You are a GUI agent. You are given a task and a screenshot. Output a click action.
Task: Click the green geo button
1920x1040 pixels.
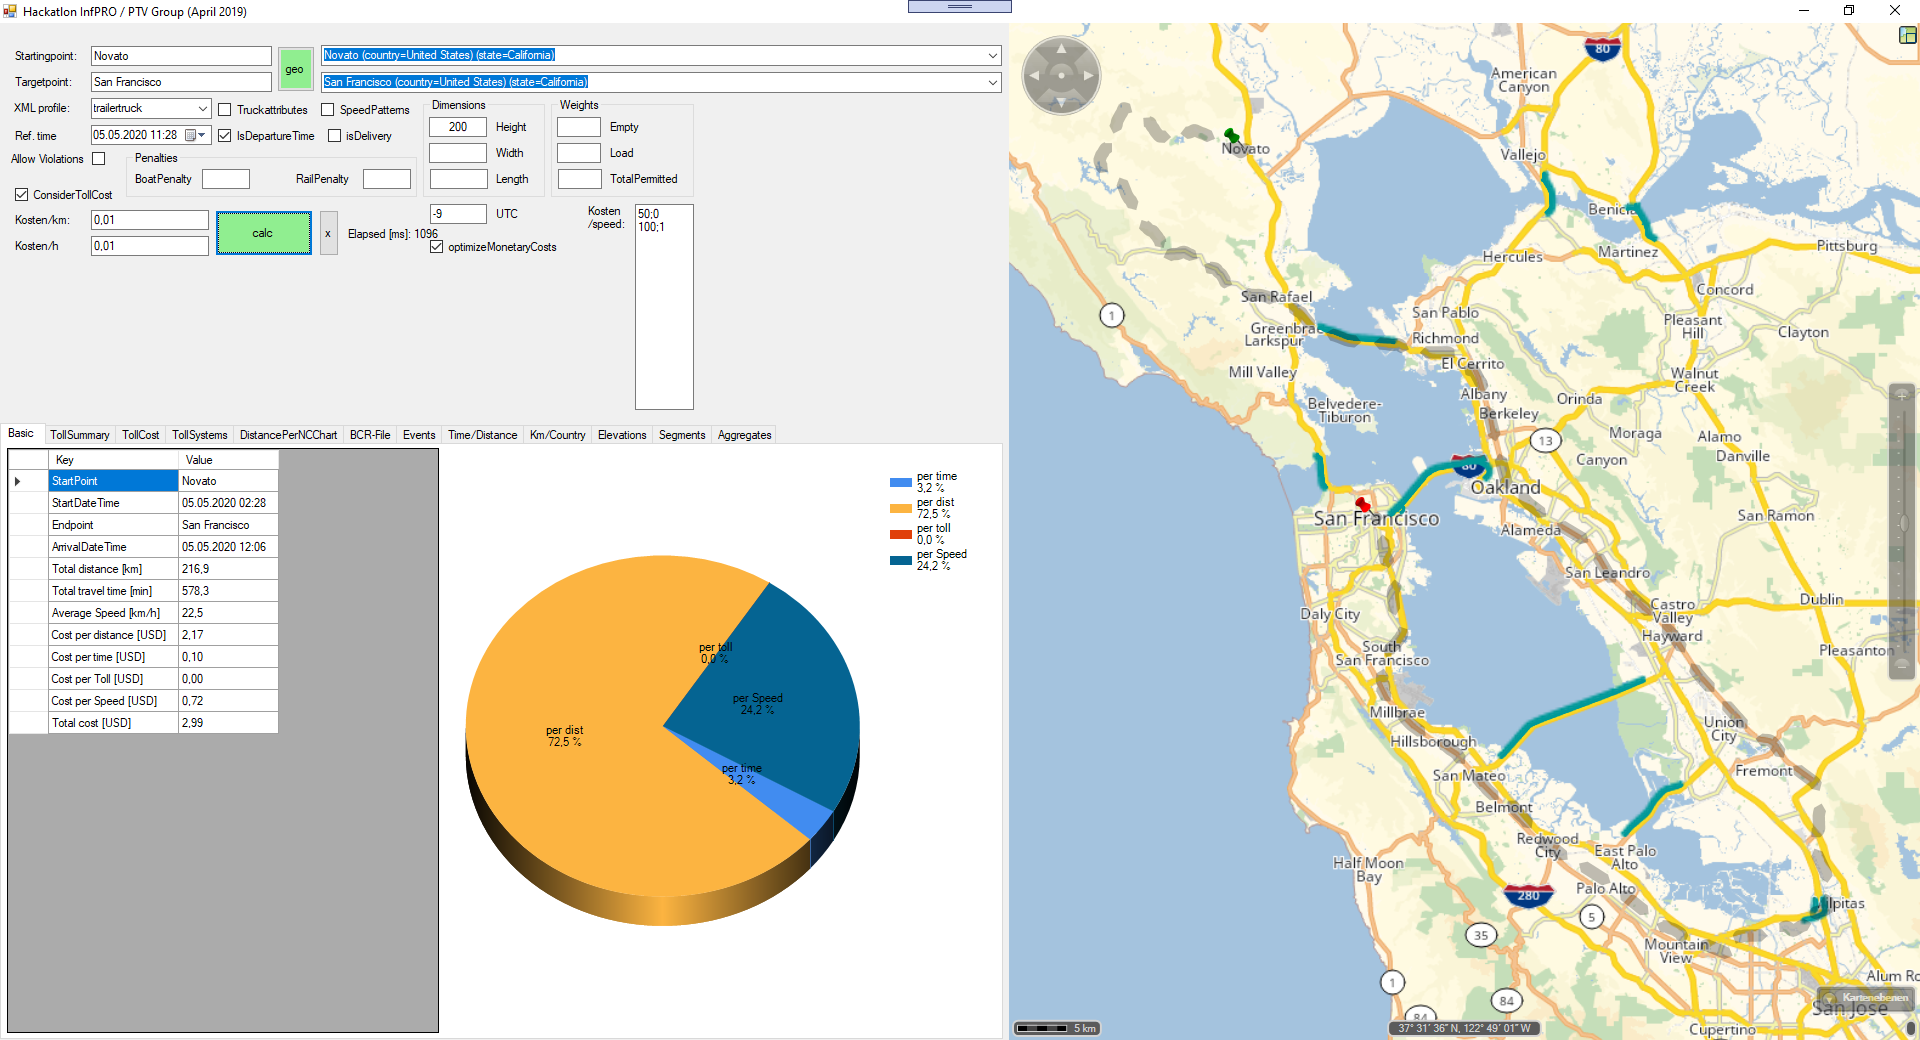(294, 69)
